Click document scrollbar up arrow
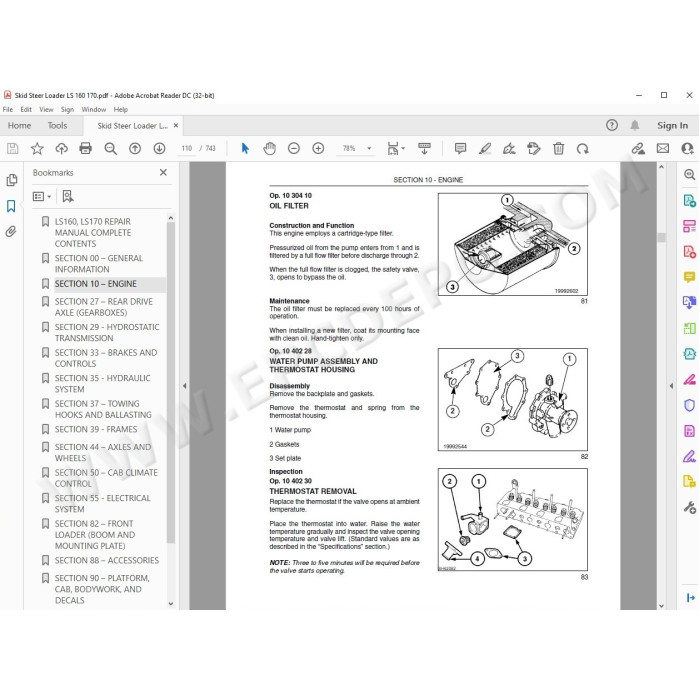 coord(661,167)
